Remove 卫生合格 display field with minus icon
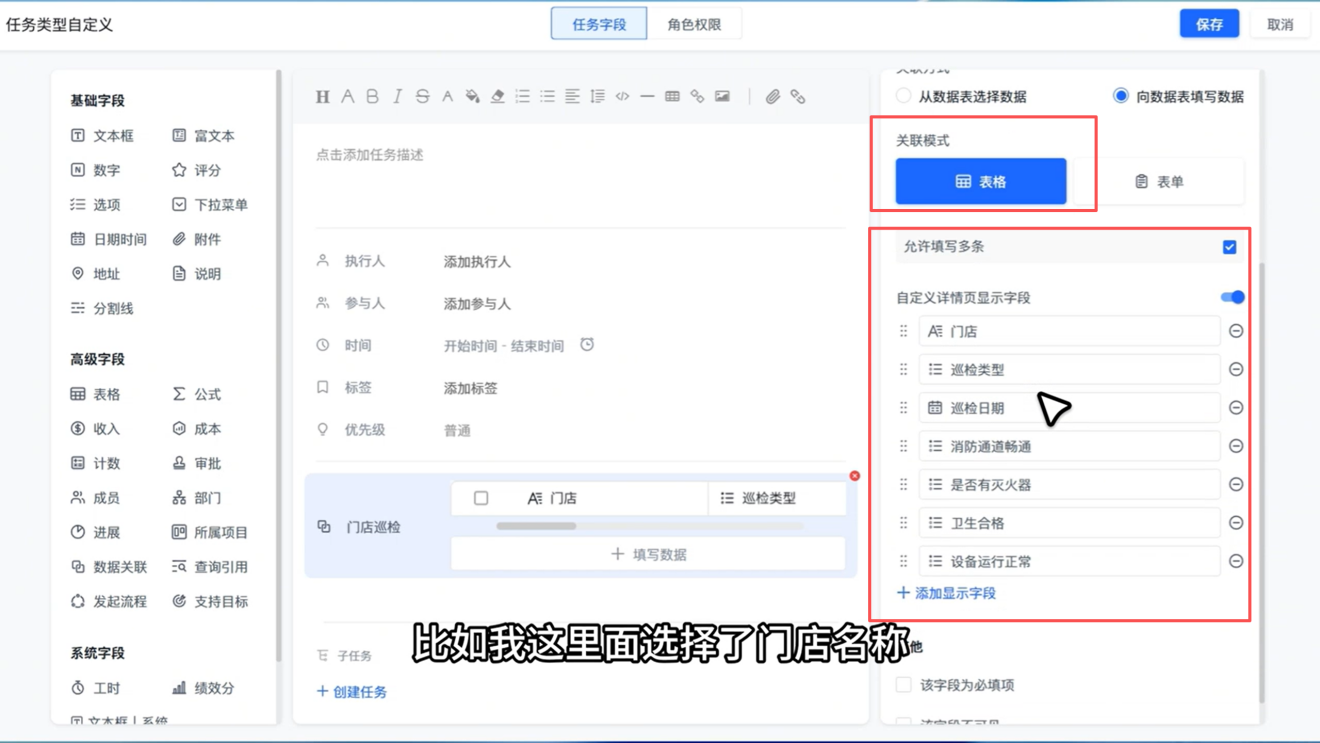The height and width of the screenshot is (743, 1320). tap(1236, 523)
